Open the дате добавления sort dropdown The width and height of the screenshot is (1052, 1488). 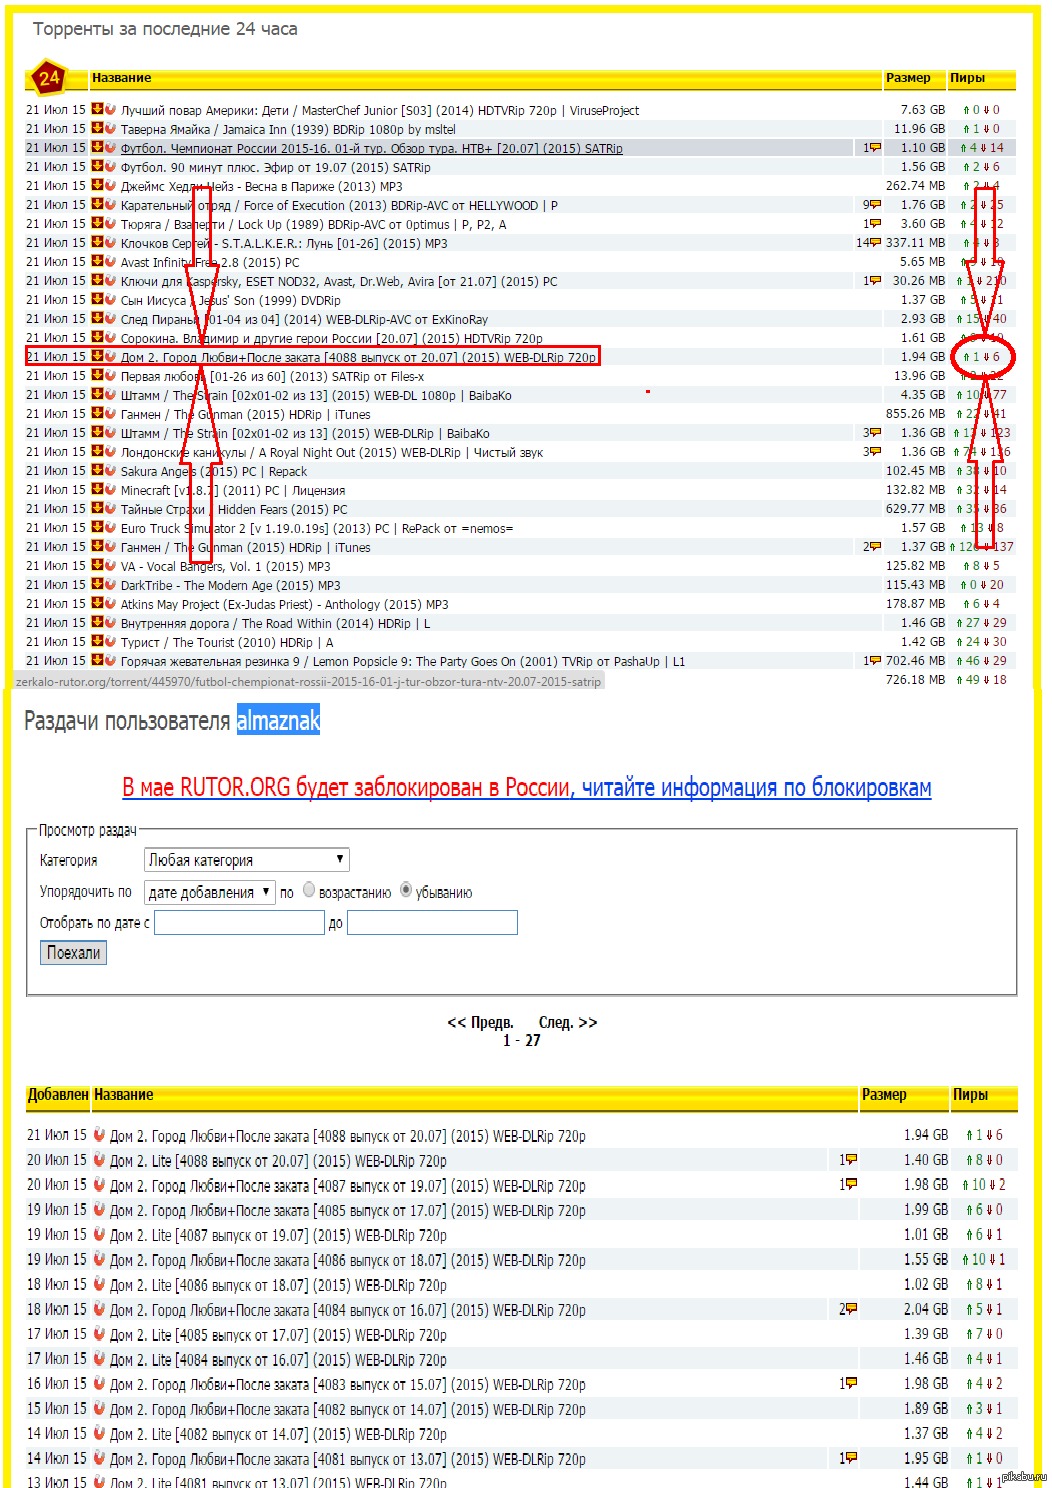[x=210, y=892]
